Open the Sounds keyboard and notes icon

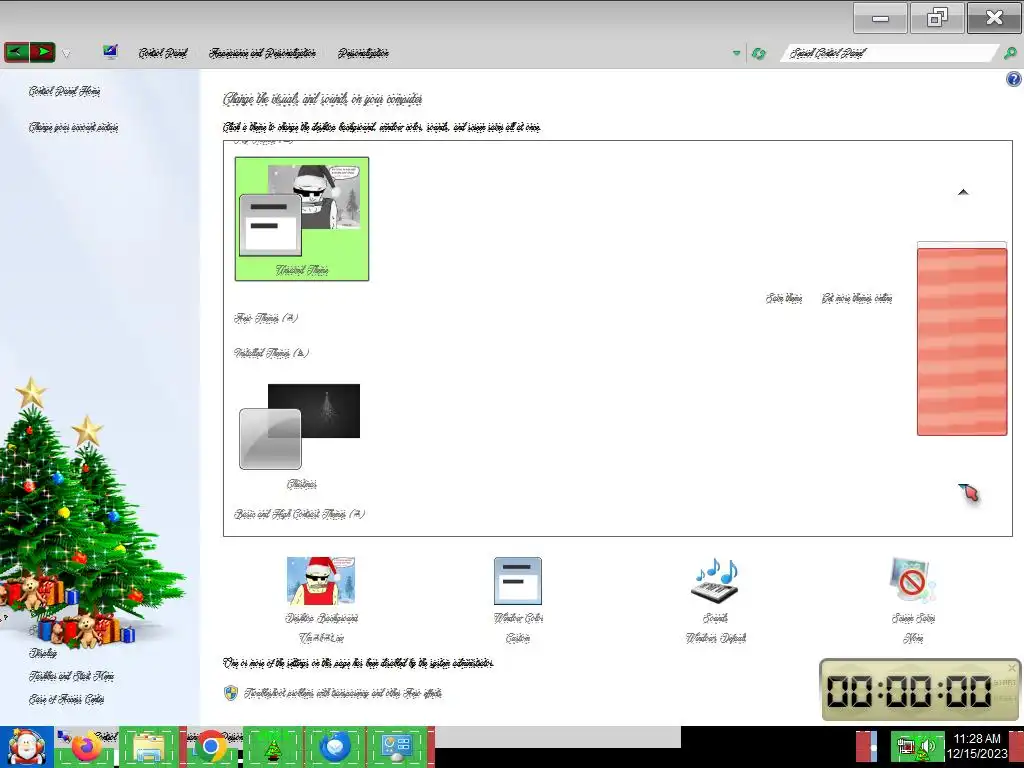pyautogui.click(x=715, y=581)
